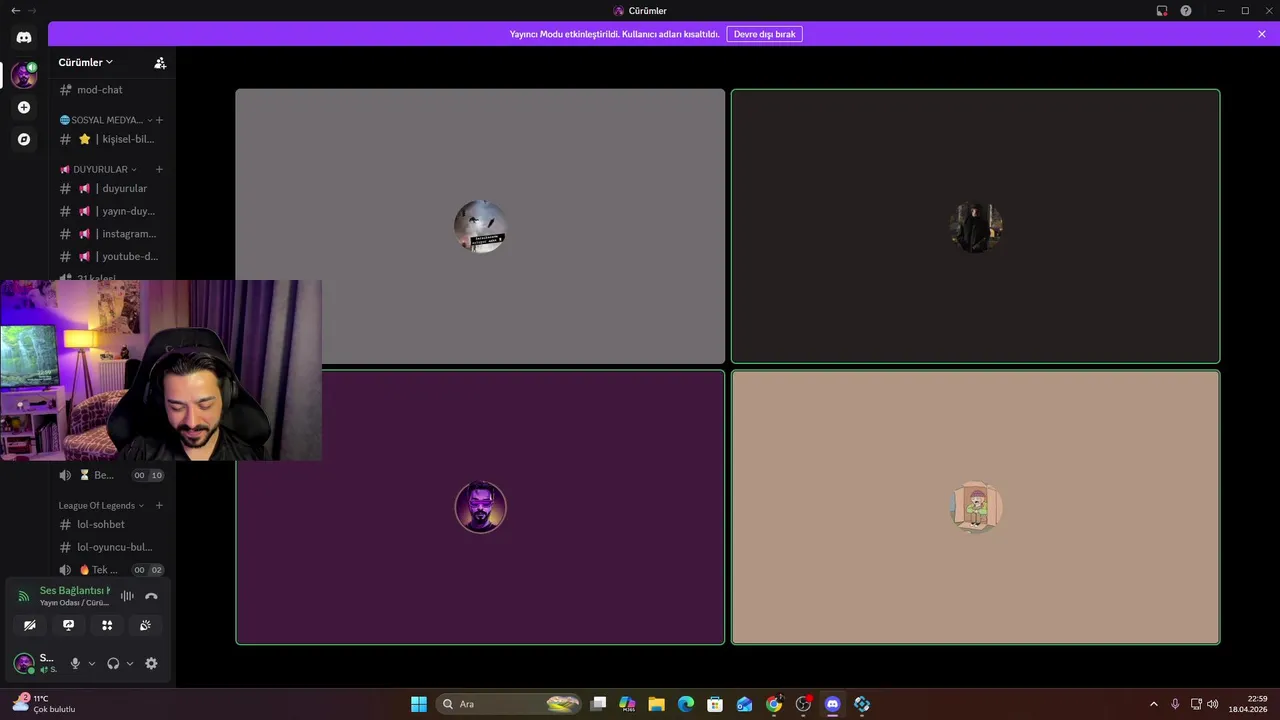1280x720 pixels.
Task: Open the Windows Start menu
Action: [419, 704]
